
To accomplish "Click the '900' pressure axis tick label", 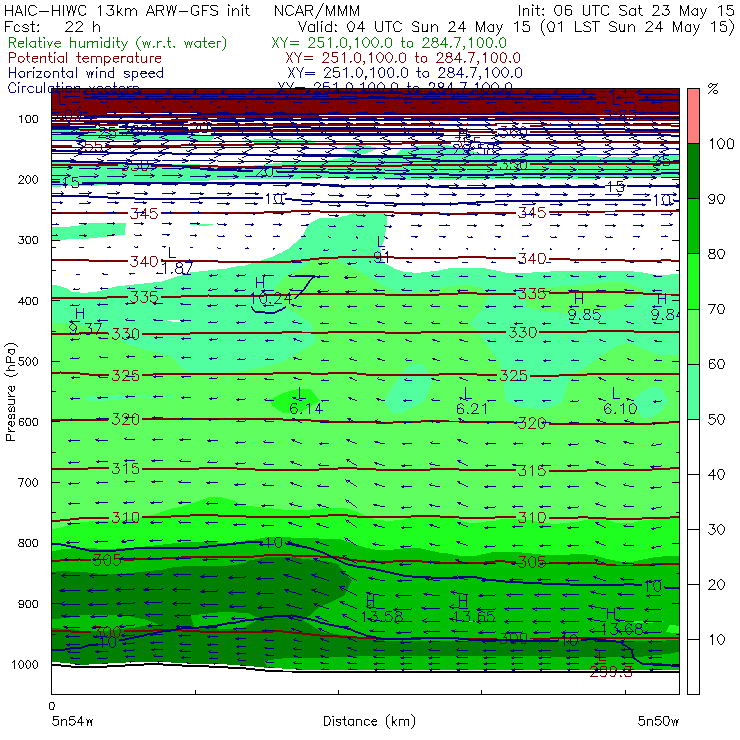I will pyautogui.click(x=28, y=604).
